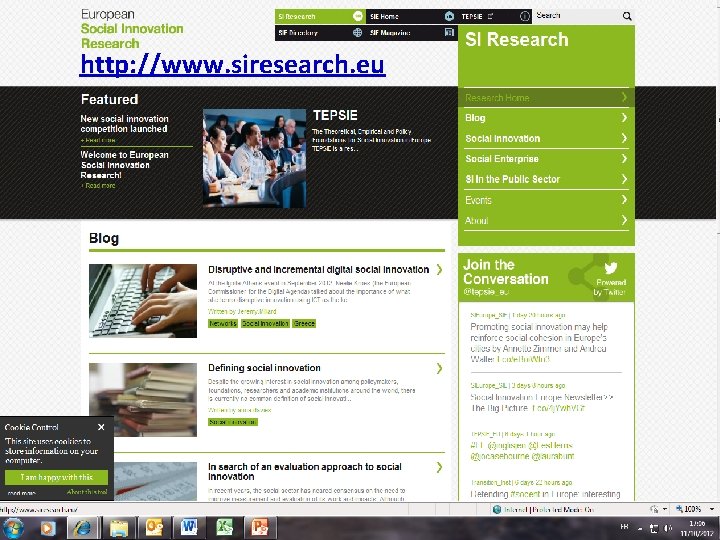The width and height of the screenshot is (720, 540).
Task: Click the SIE Home round icon
Action: coord(450,17)
